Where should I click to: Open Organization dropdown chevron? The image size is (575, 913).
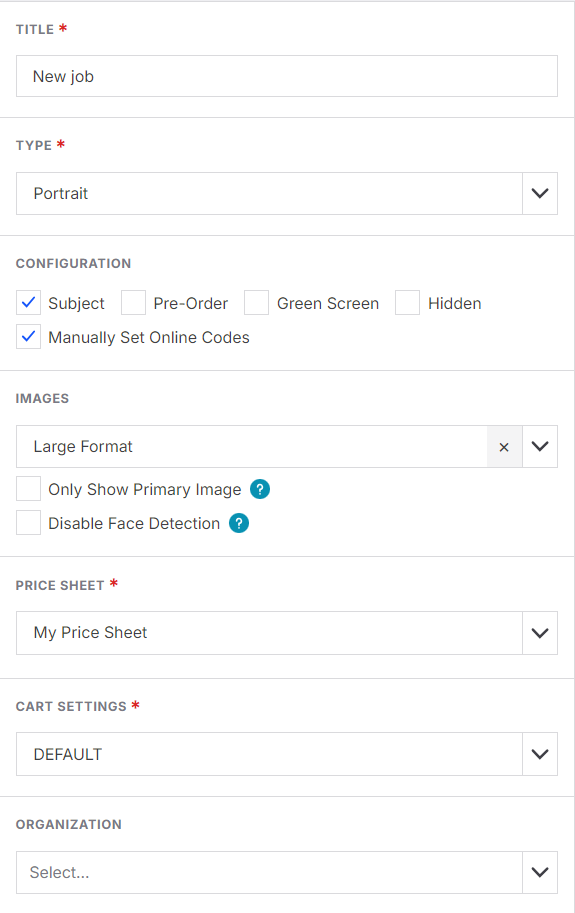tap(540, 872)
